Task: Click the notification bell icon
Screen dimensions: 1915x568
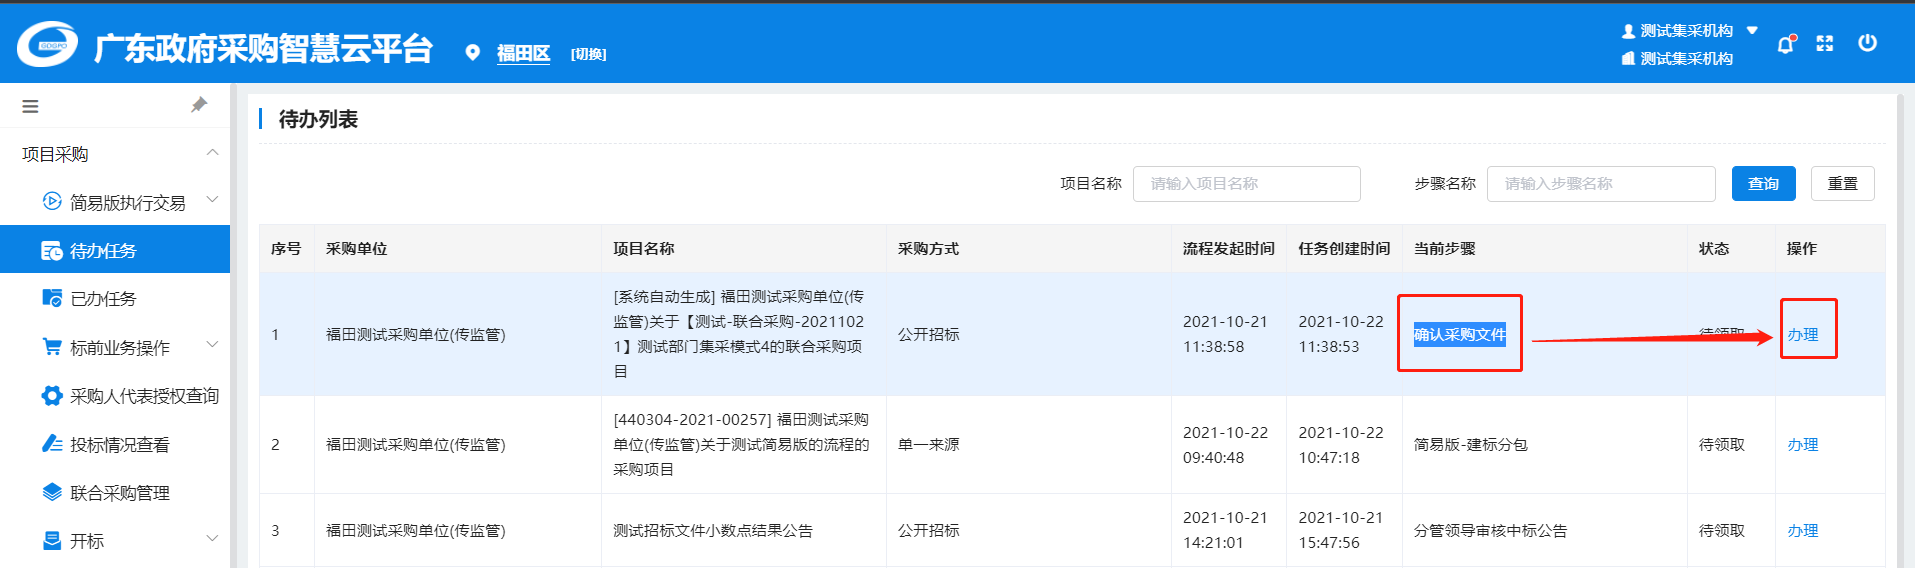Action: click(1785, 44)
